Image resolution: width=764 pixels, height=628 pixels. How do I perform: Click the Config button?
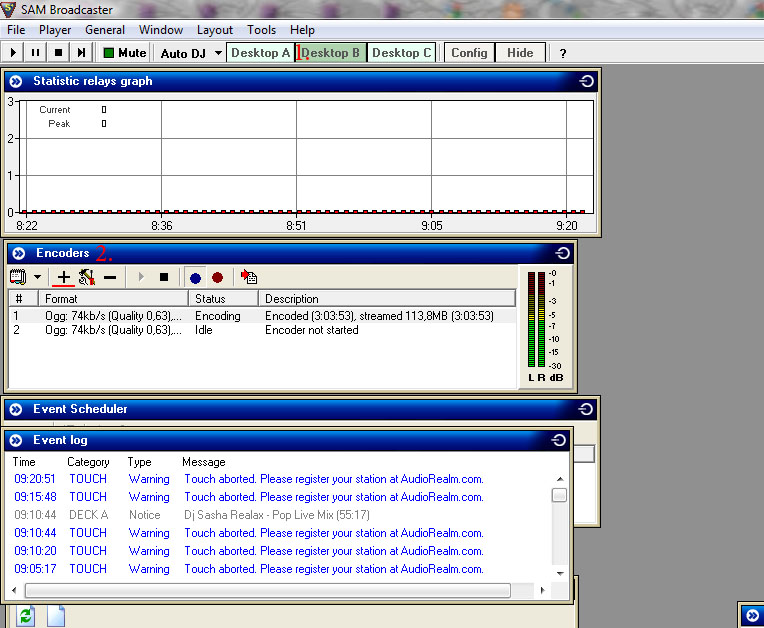tap(469, 52)
